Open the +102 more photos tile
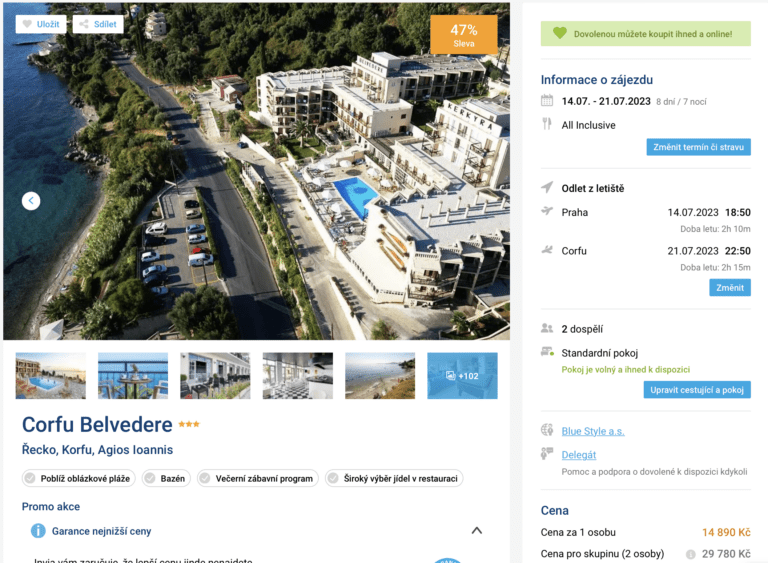This screenshot has width=768, height=563. 462,376
